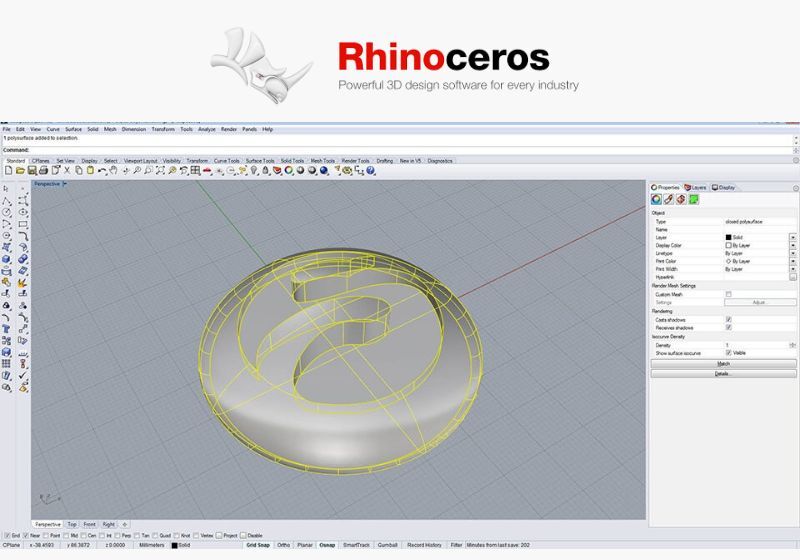This screenshot has height=560, width=800.
Task: Enable the Custom Mesh checkbox
Action: [729, 294]
